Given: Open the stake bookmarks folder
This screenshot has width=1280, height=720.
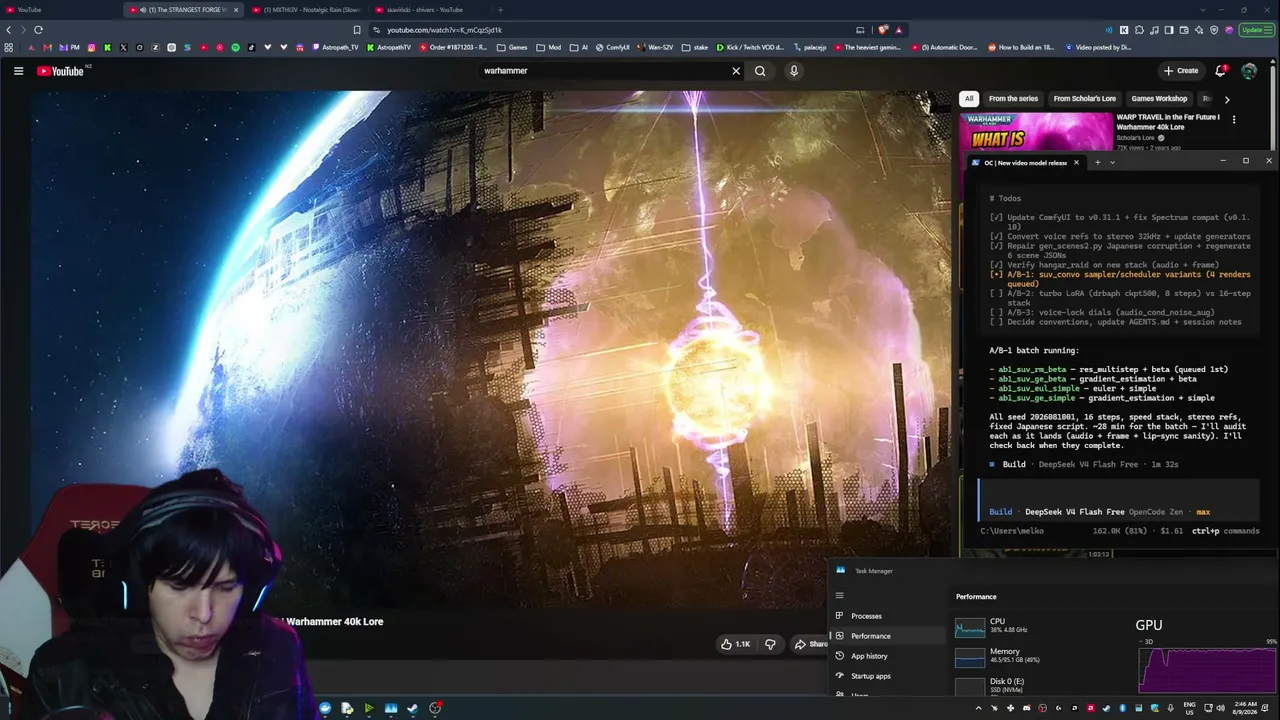Looking at the screenshot, I should point(693,47).
